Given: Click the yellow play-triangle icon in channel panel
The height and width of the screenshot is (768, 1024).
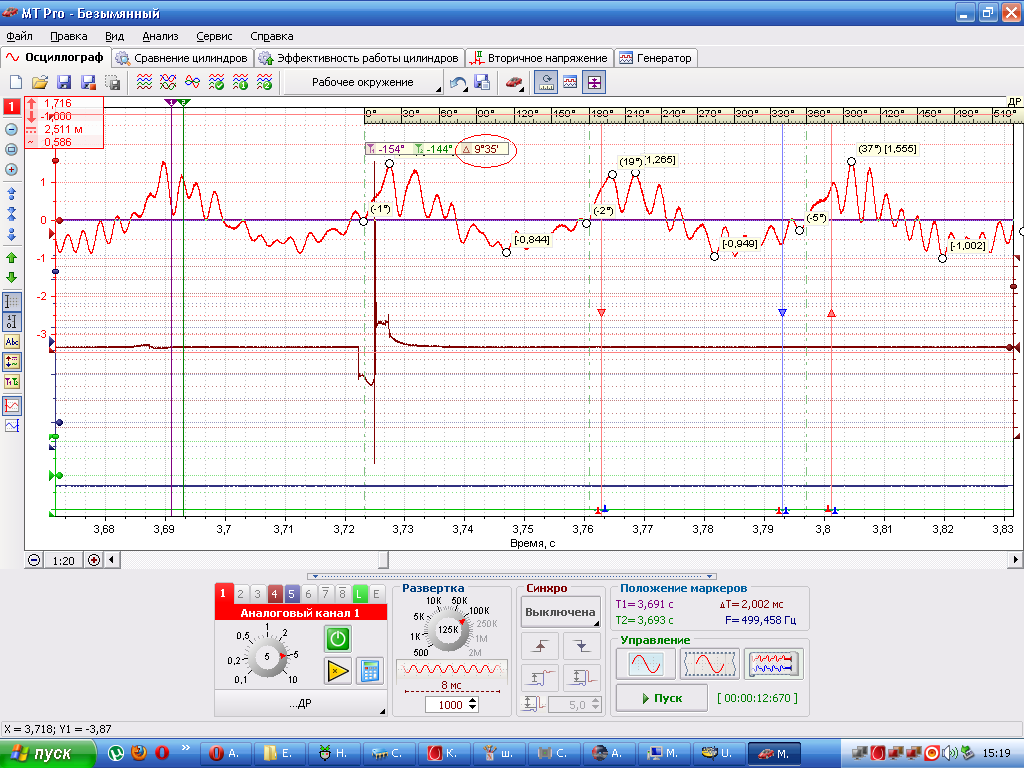Looking at the screenshot, I should (x=338, y=671).
